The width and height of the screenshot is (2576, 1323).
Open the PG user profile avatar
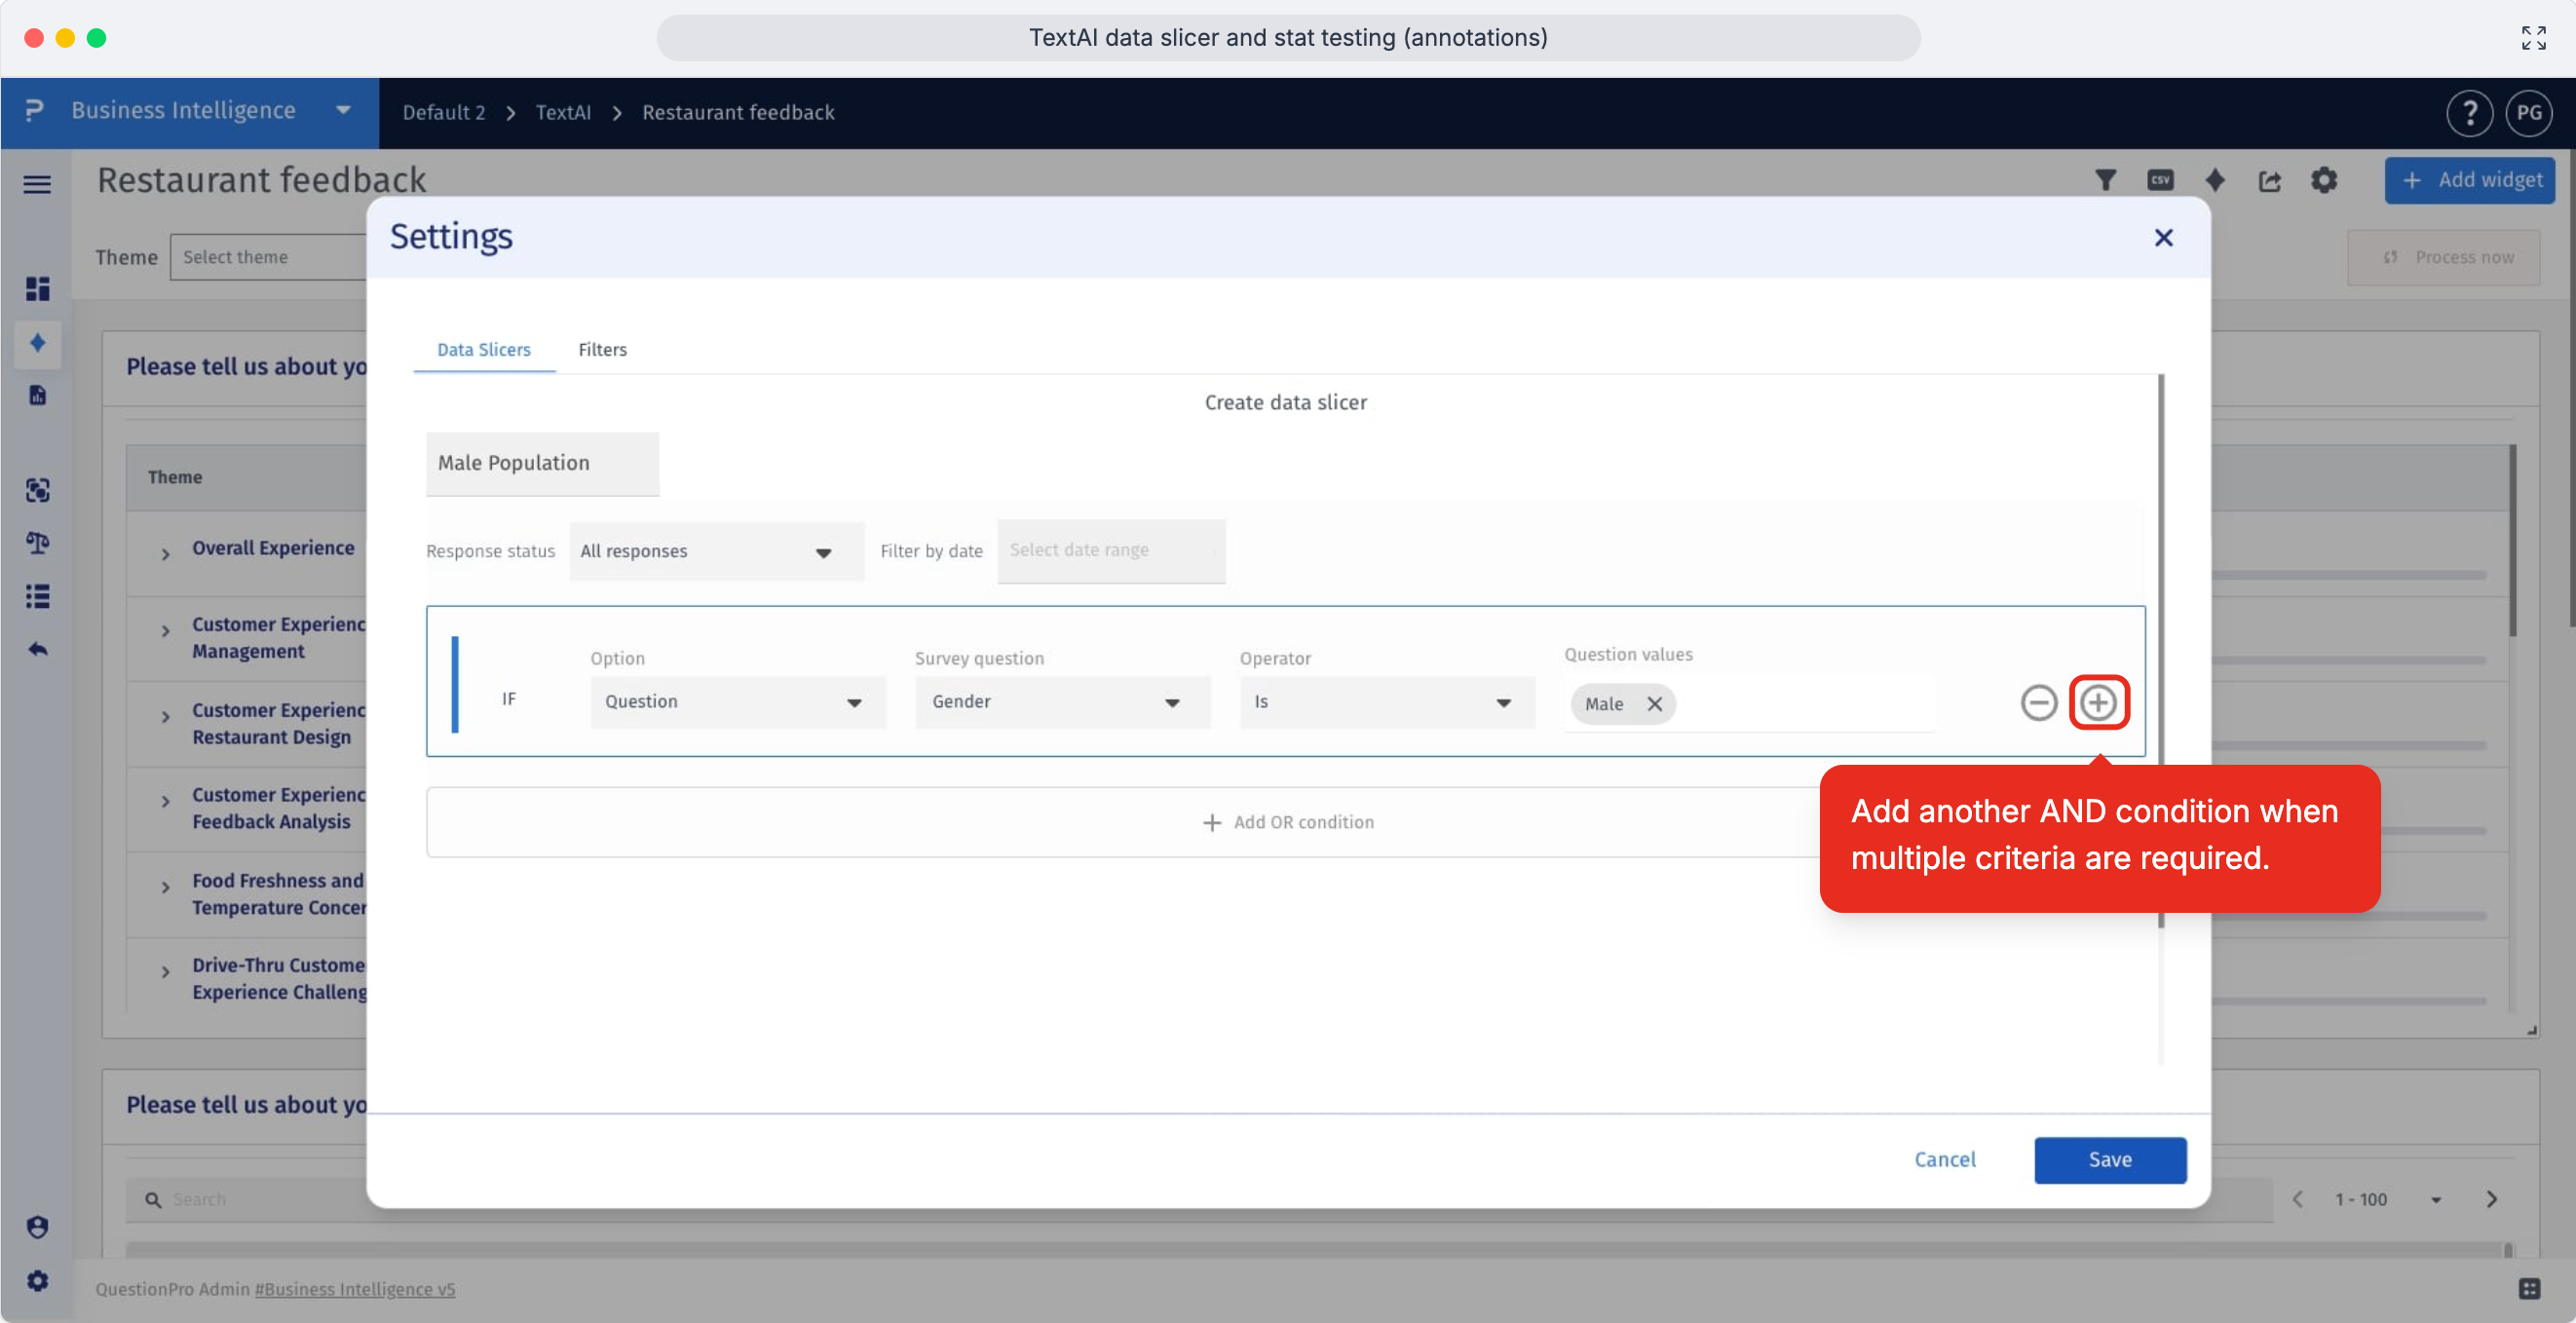click(2529, 113)
